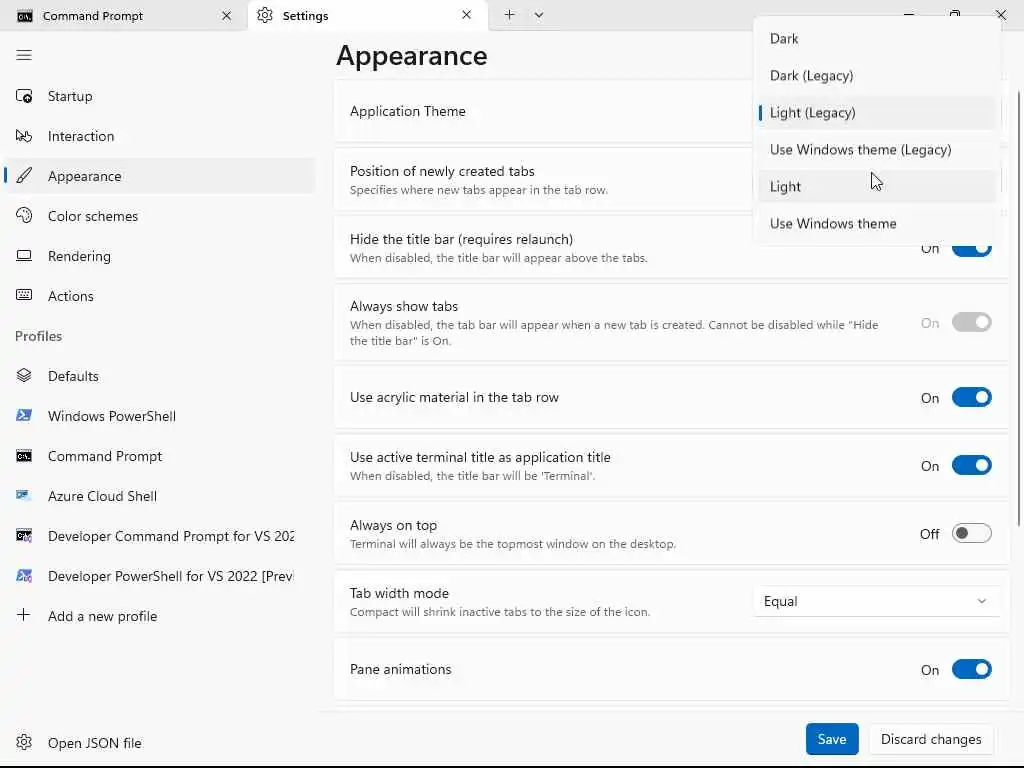Open Developer Command Prompt for VS profile

159,536
